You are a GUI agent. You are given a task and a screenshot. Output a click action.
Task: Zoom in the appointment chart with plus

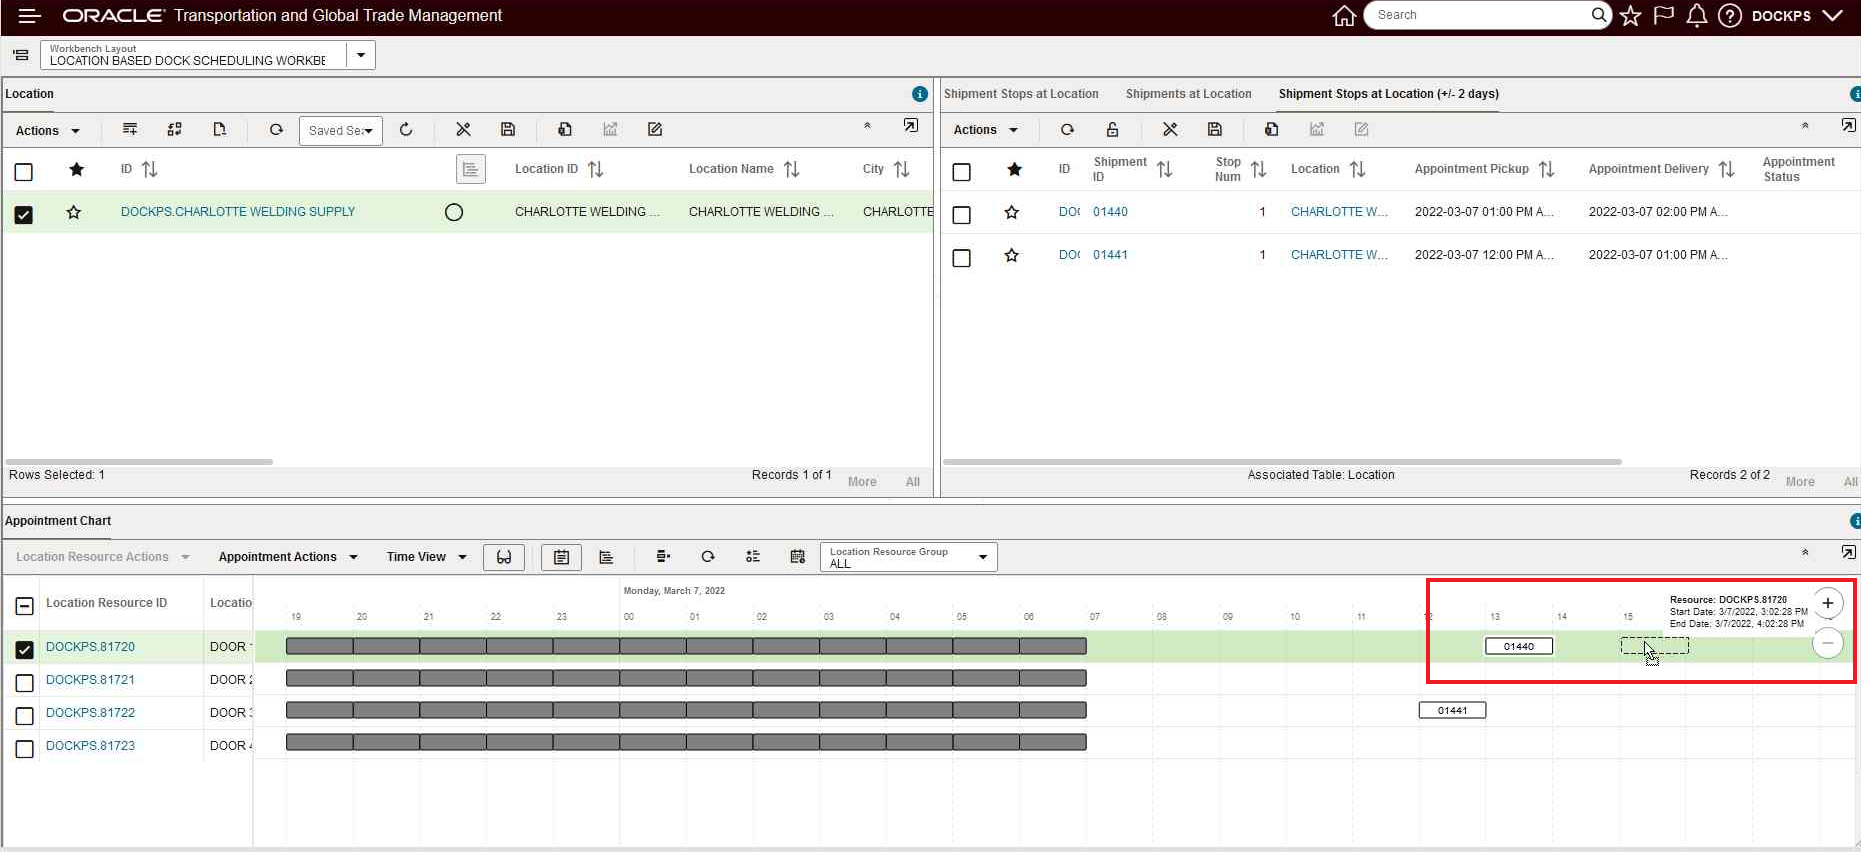(x=1828, y=603)
